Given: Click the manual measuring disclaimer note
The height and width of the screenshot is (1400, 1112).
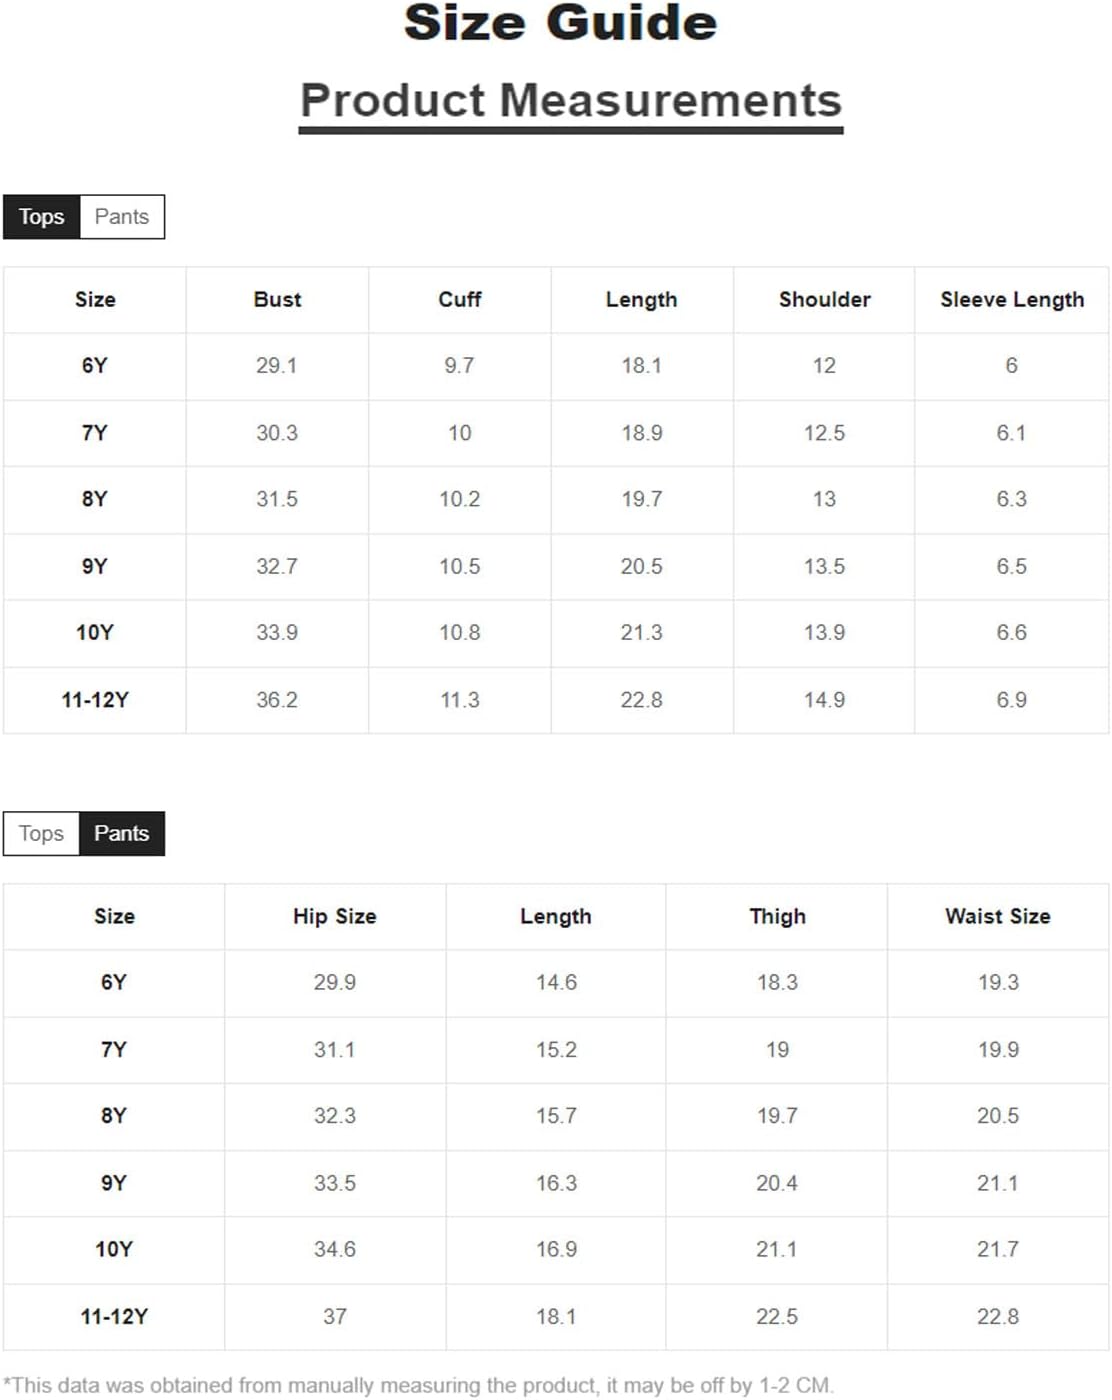Looking at the screenshot, I should coord(417,1386).
